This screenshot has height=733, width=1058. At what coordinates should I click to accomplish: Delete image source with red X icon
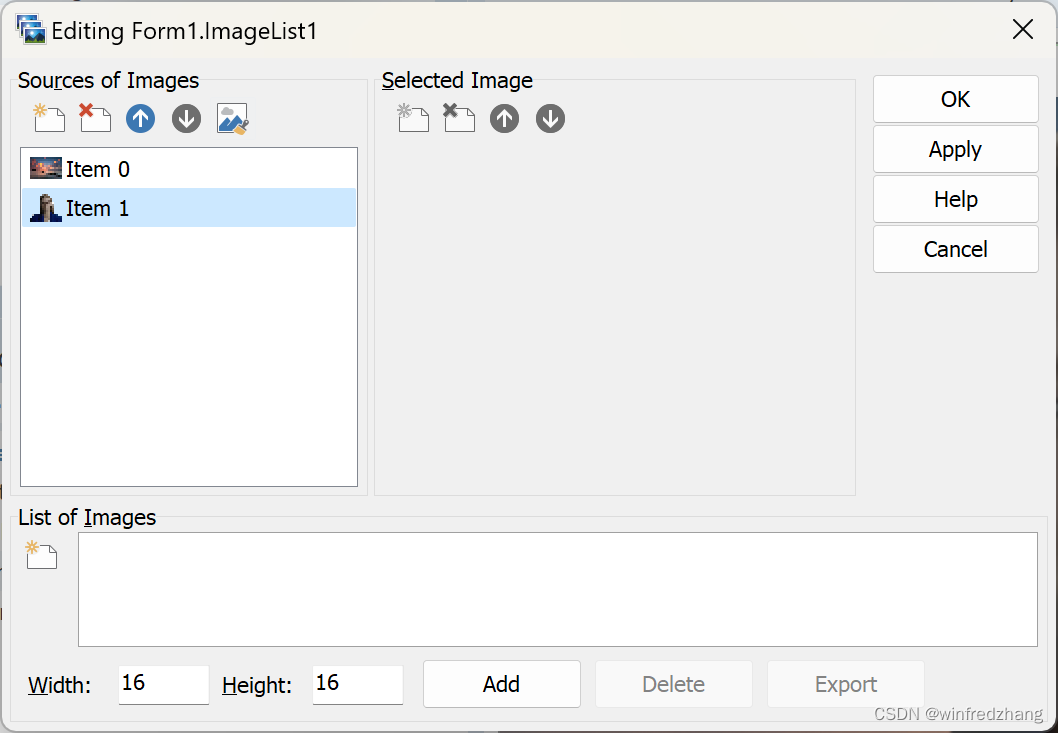click(x=95, y=119)
